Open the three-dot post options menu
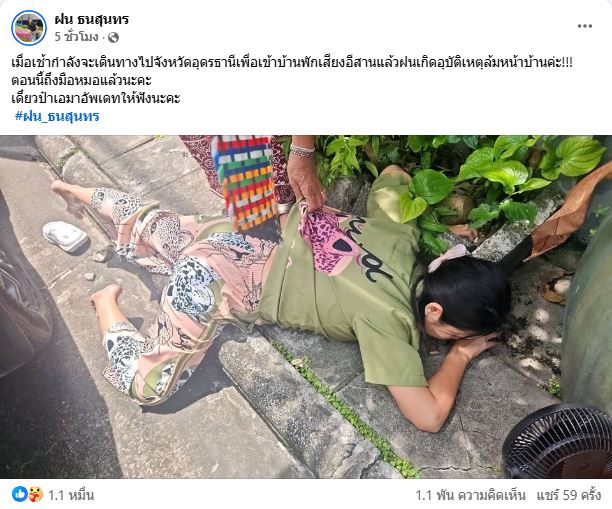 tap(585, 26)
